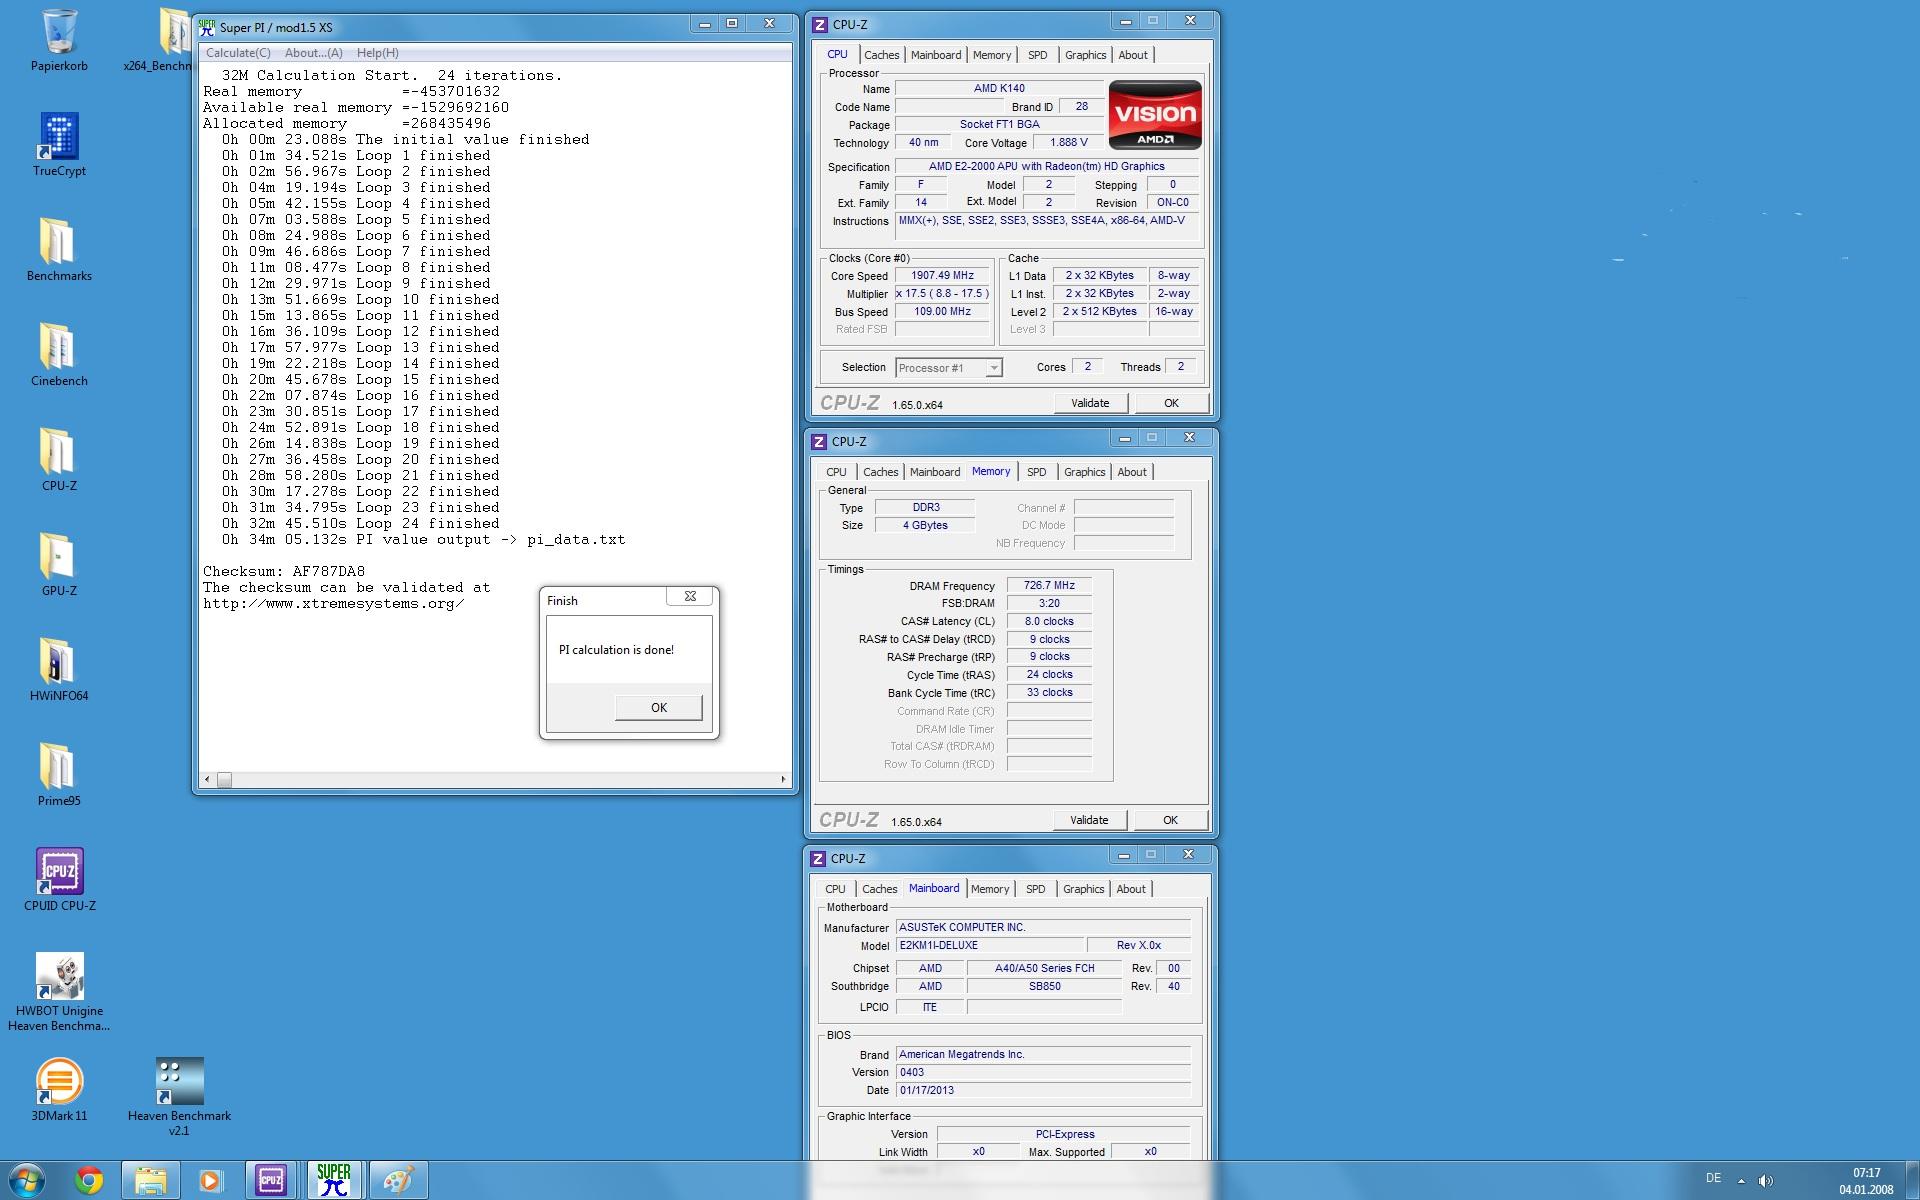1920x1200 pixels.
Task: Switch to Caches tab in top CPU-Z window
Action: (882, 55)
